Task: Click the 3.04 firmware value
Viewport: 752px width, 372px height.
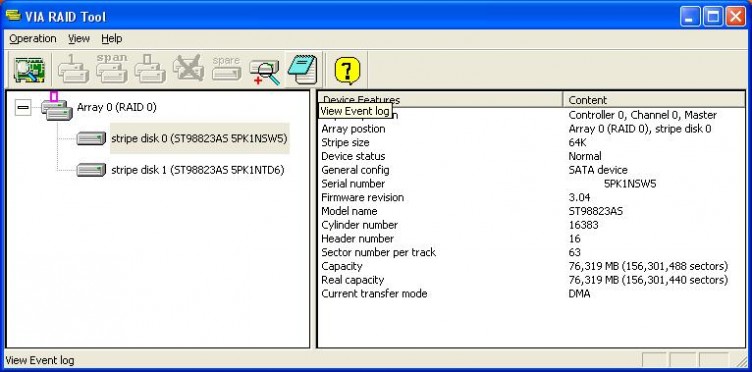Action: (x=579, y=198)
